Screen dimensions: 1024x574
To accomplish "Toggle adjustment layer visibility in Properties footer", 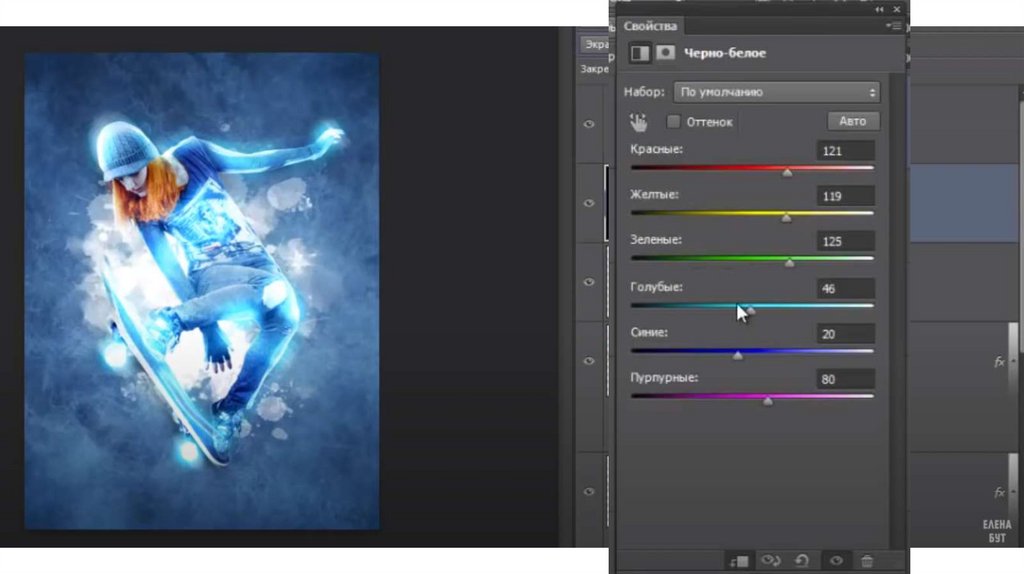I will pos(836,560).
